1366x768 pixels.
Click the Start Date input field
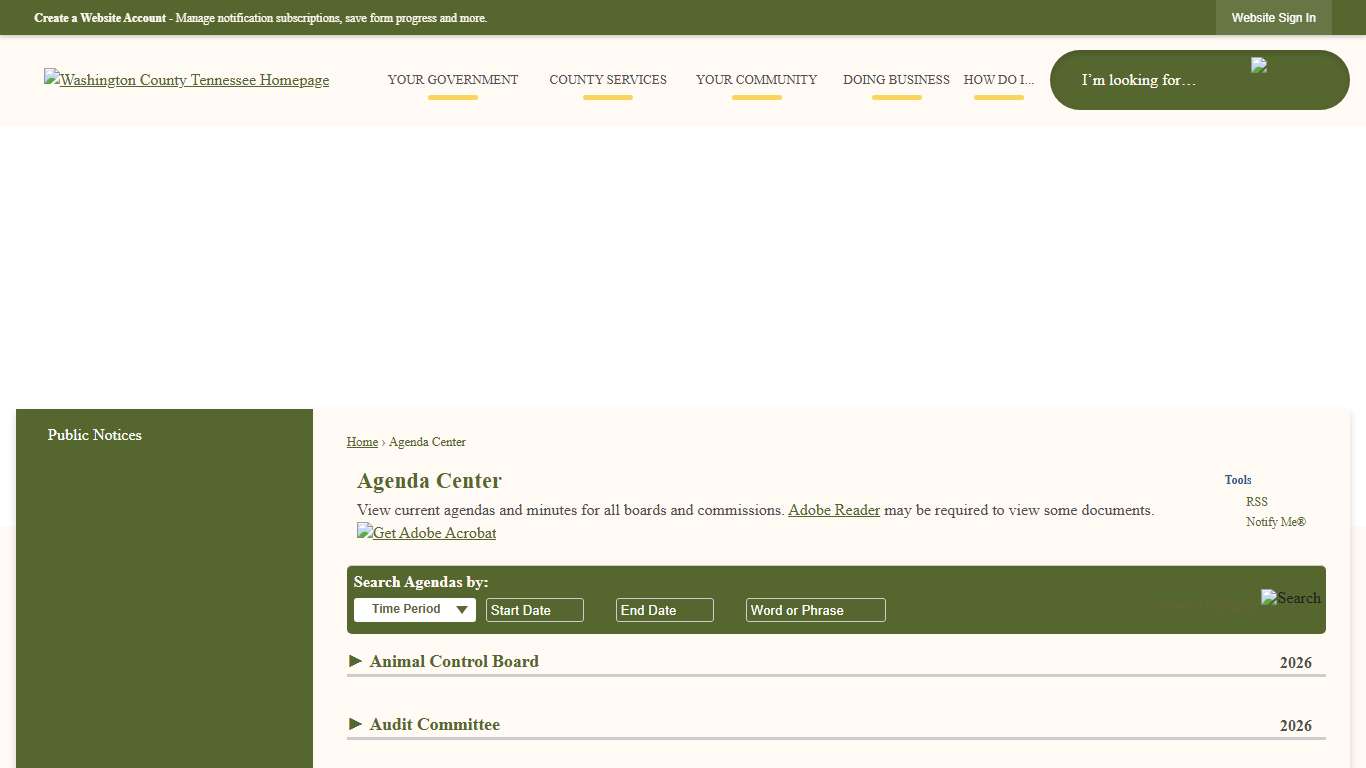click(534, 609)
